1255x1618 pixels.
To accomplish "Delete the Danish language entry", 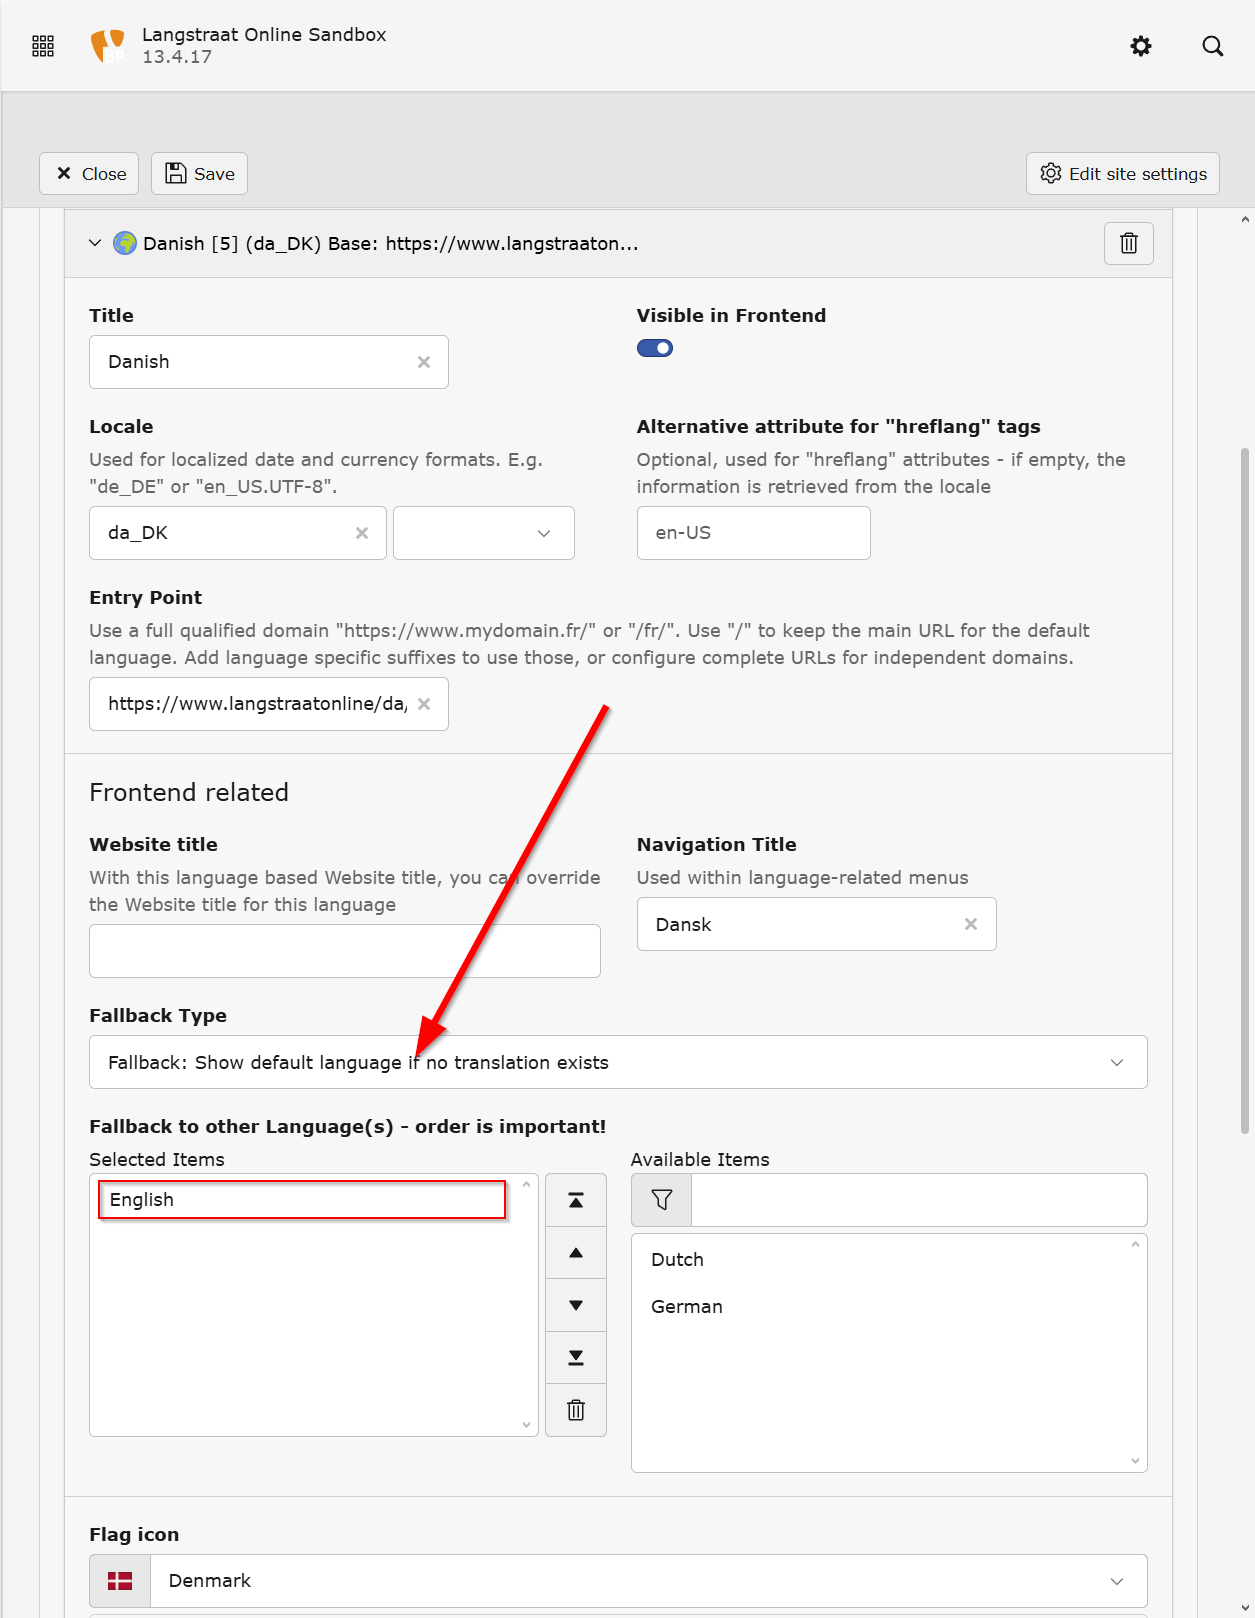I will point(1128,243).
